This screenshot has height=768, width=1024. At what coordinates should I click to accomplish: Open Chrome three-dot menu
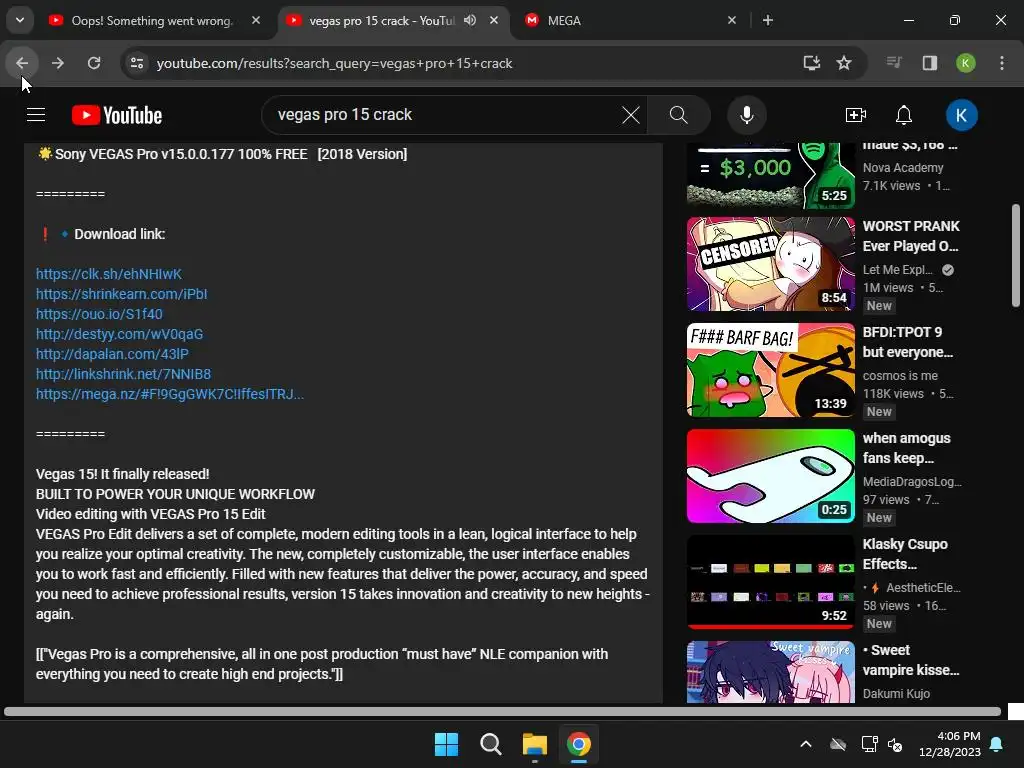coord(1002,63)
